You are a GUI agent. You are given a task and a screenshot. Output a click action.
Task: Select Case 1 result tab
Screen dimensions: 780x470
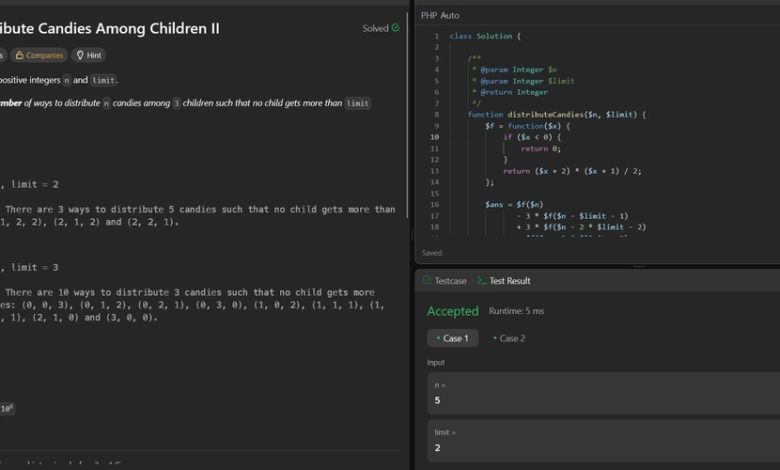click(x=453, y=338)
